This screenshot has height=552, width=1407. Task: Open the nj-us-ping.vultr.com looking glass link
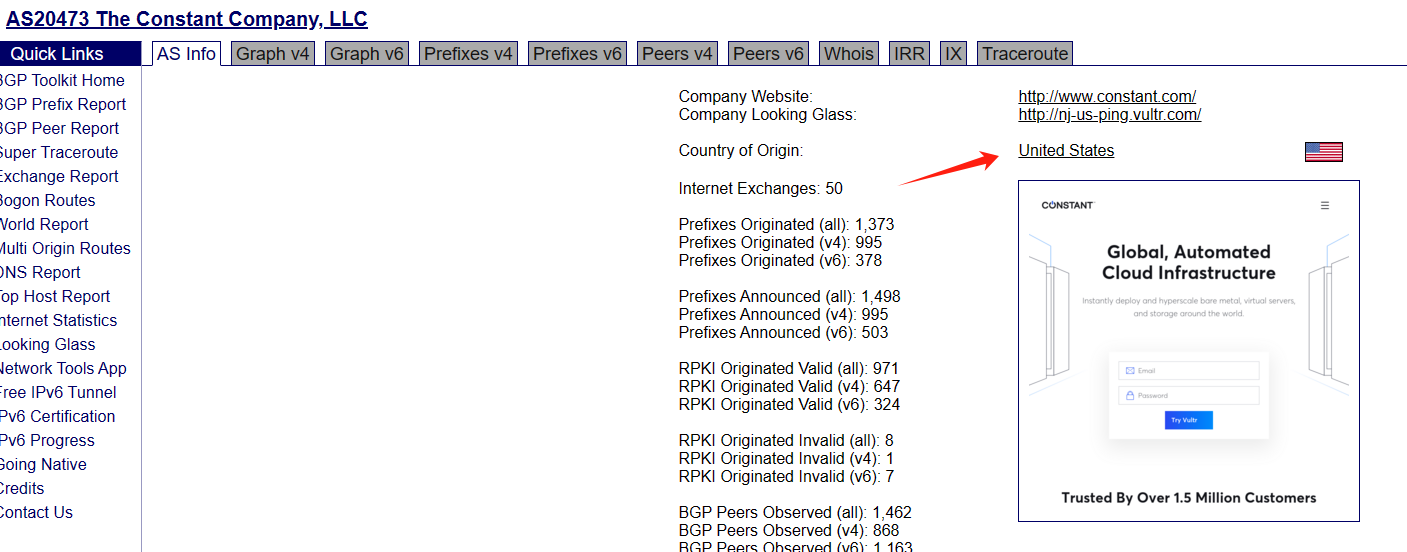[1109, 115]
